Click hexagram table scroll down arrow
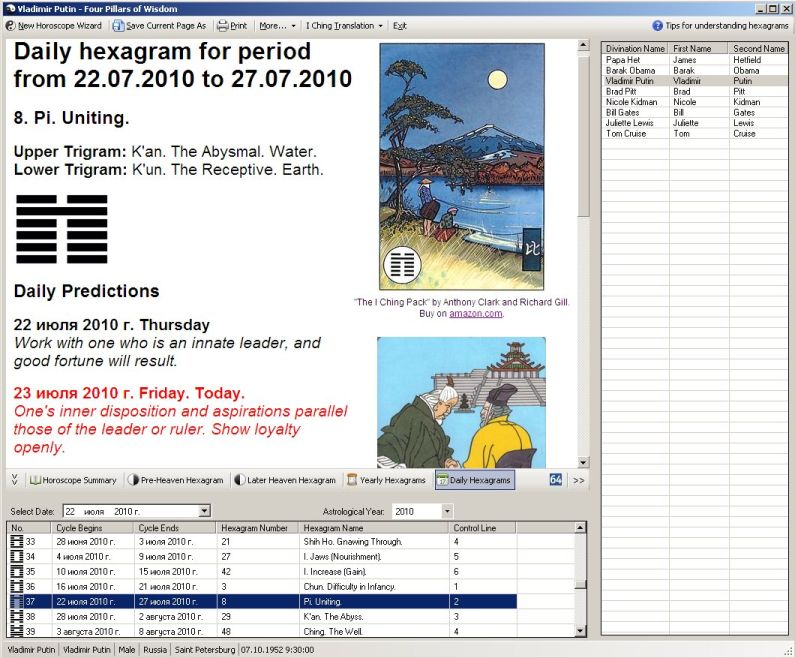This screenshot has height=658, width=796. (580, 631)
